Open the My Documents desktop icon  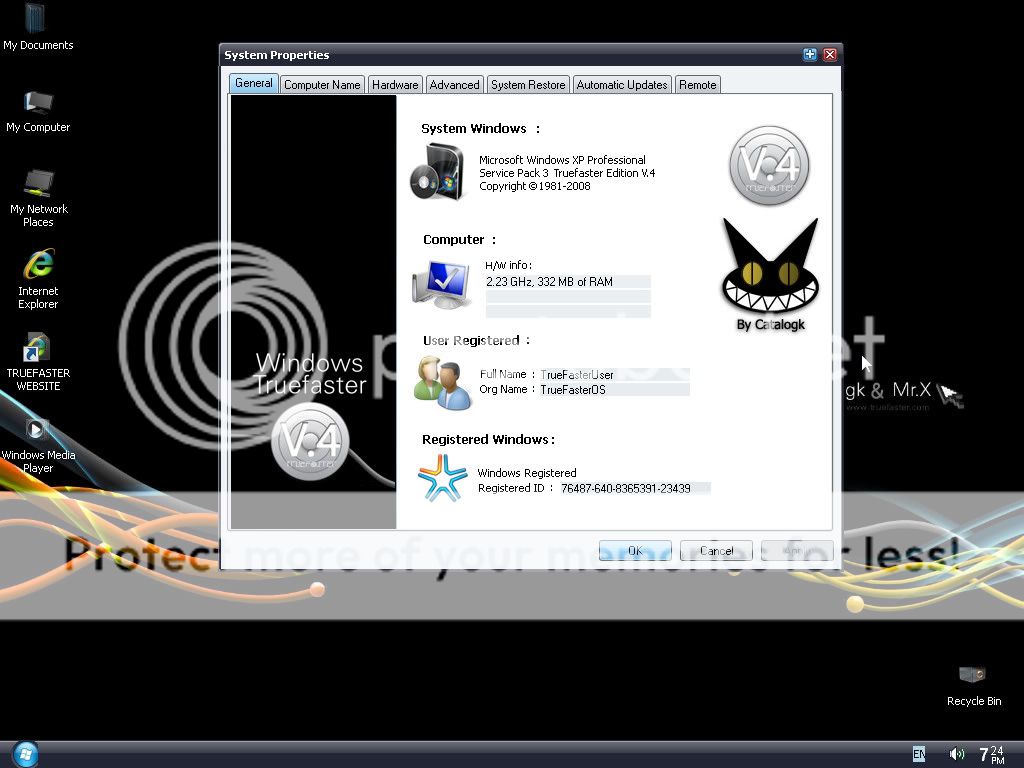point(37,20)
